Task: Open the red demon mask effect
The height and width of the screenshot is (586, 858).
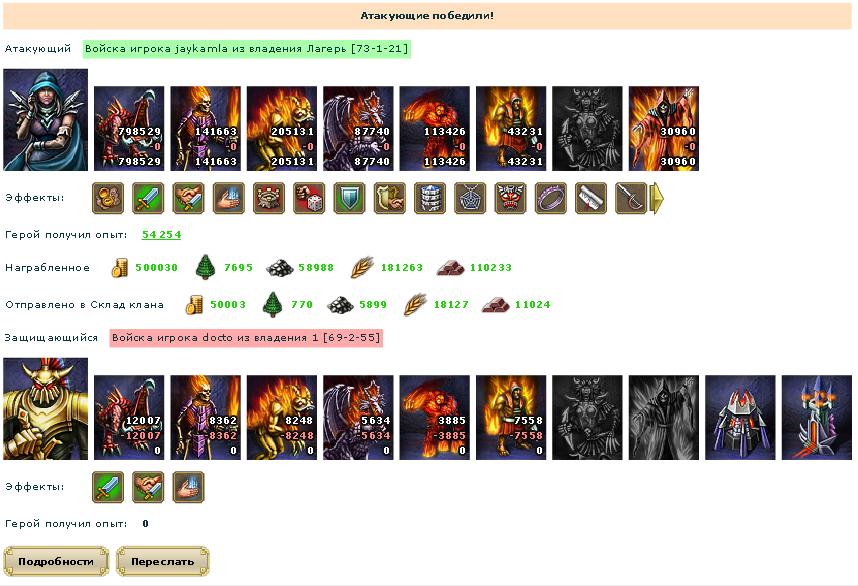Action: tap(510, 198)
